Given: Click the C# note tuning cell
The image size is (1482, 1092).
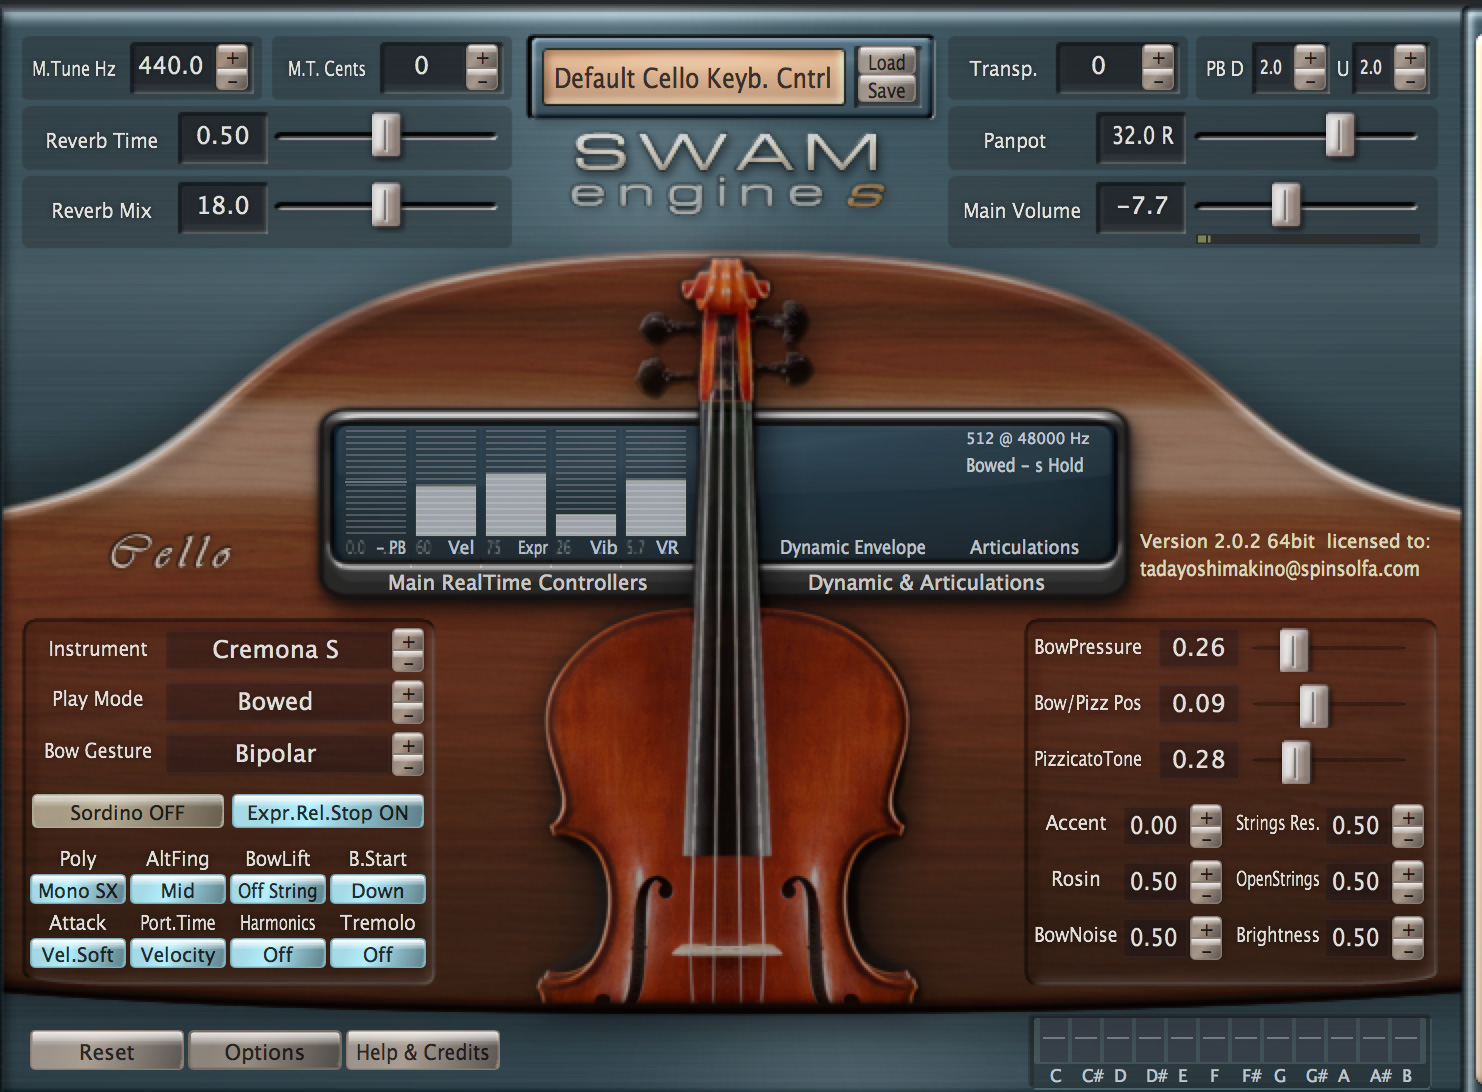Looking at the screenshot, I should [1087, 1041].
